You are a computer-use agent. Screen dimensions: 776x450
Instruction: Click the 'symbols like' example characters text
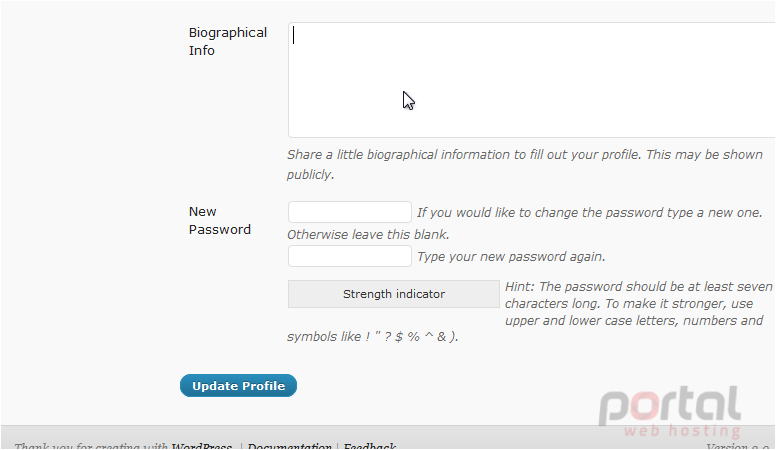[373, 337]
